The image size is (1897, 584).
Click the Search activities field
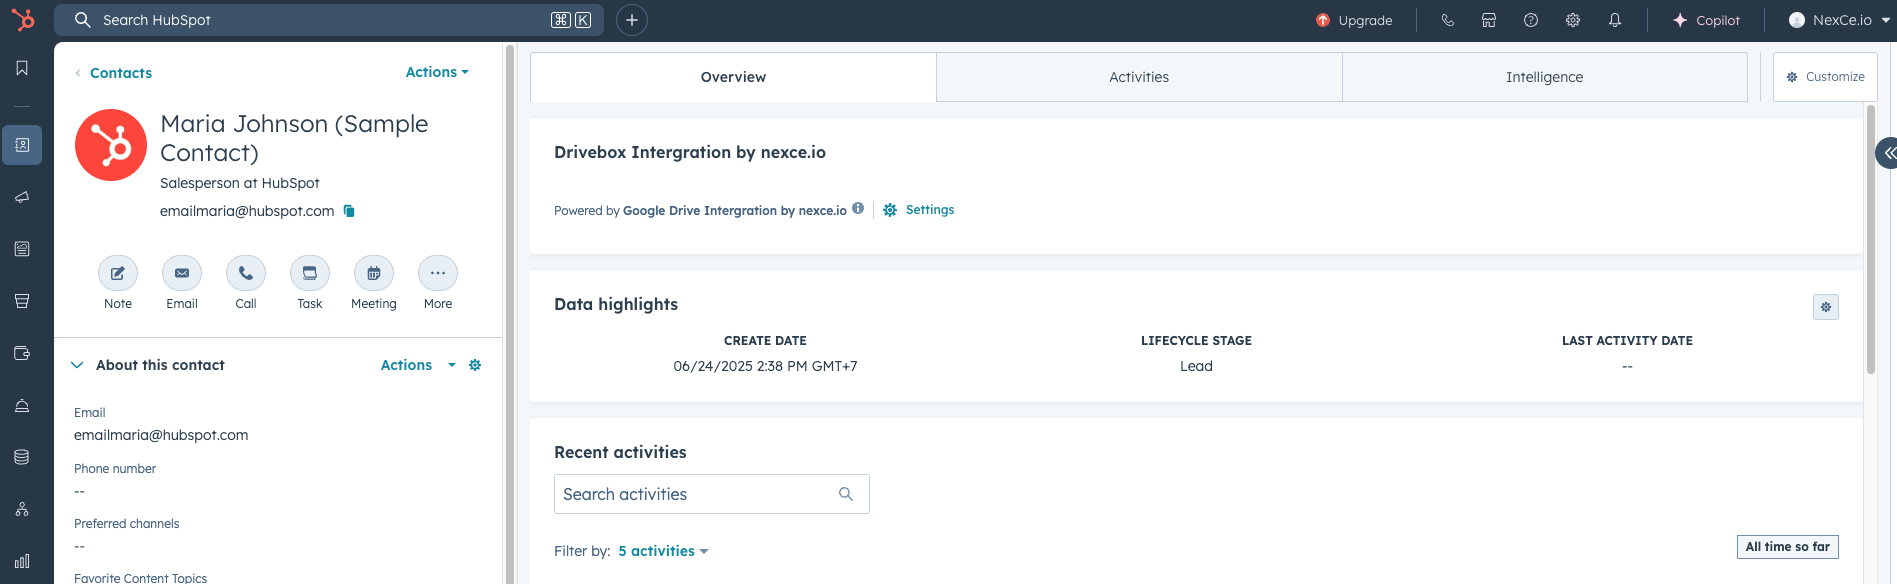711,494
